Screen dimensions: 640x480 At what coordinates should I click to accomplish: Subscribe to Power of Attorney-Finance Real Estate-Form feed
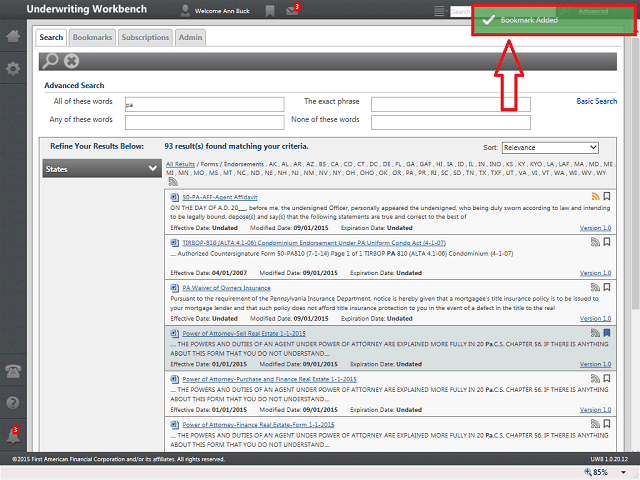point(596,424)
